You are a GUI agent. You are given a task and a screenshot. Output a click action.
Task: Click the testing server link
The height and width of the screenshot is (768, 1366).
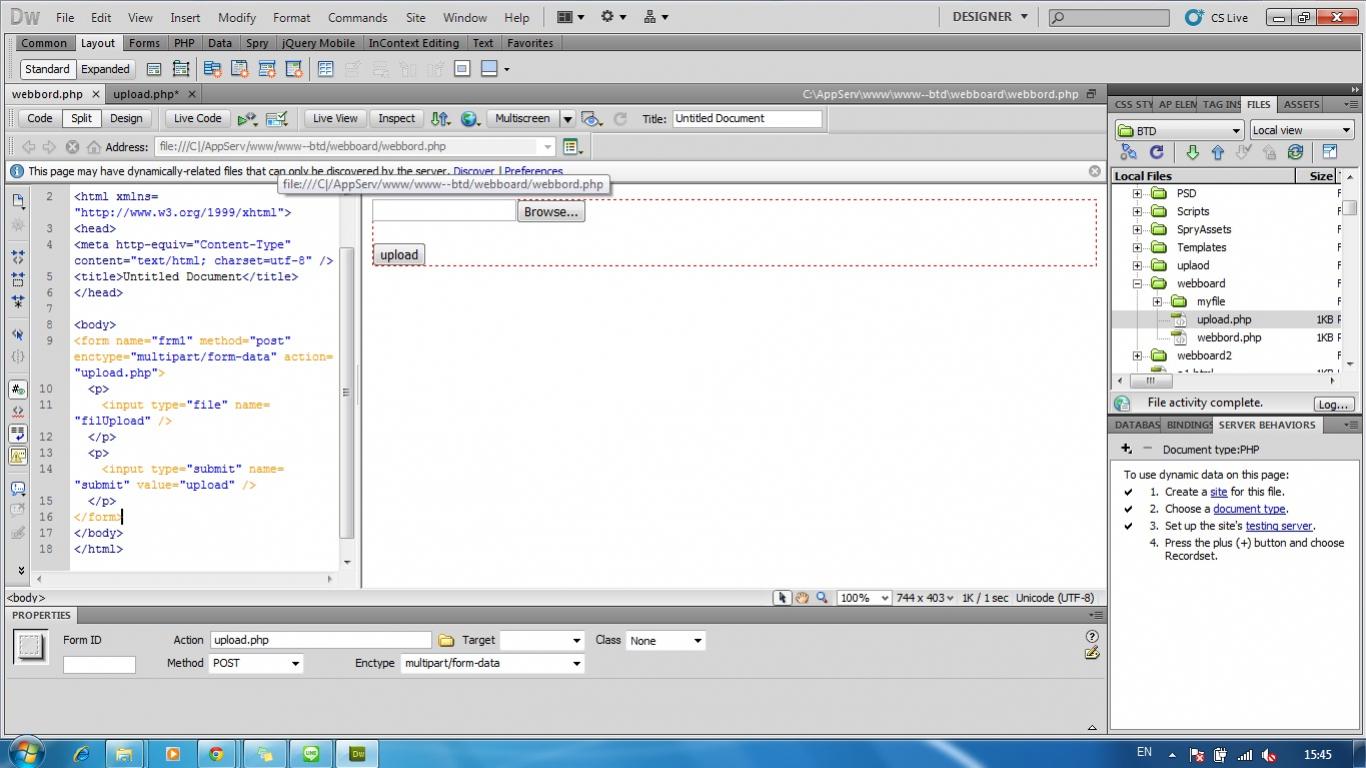tap(1279, 526)
